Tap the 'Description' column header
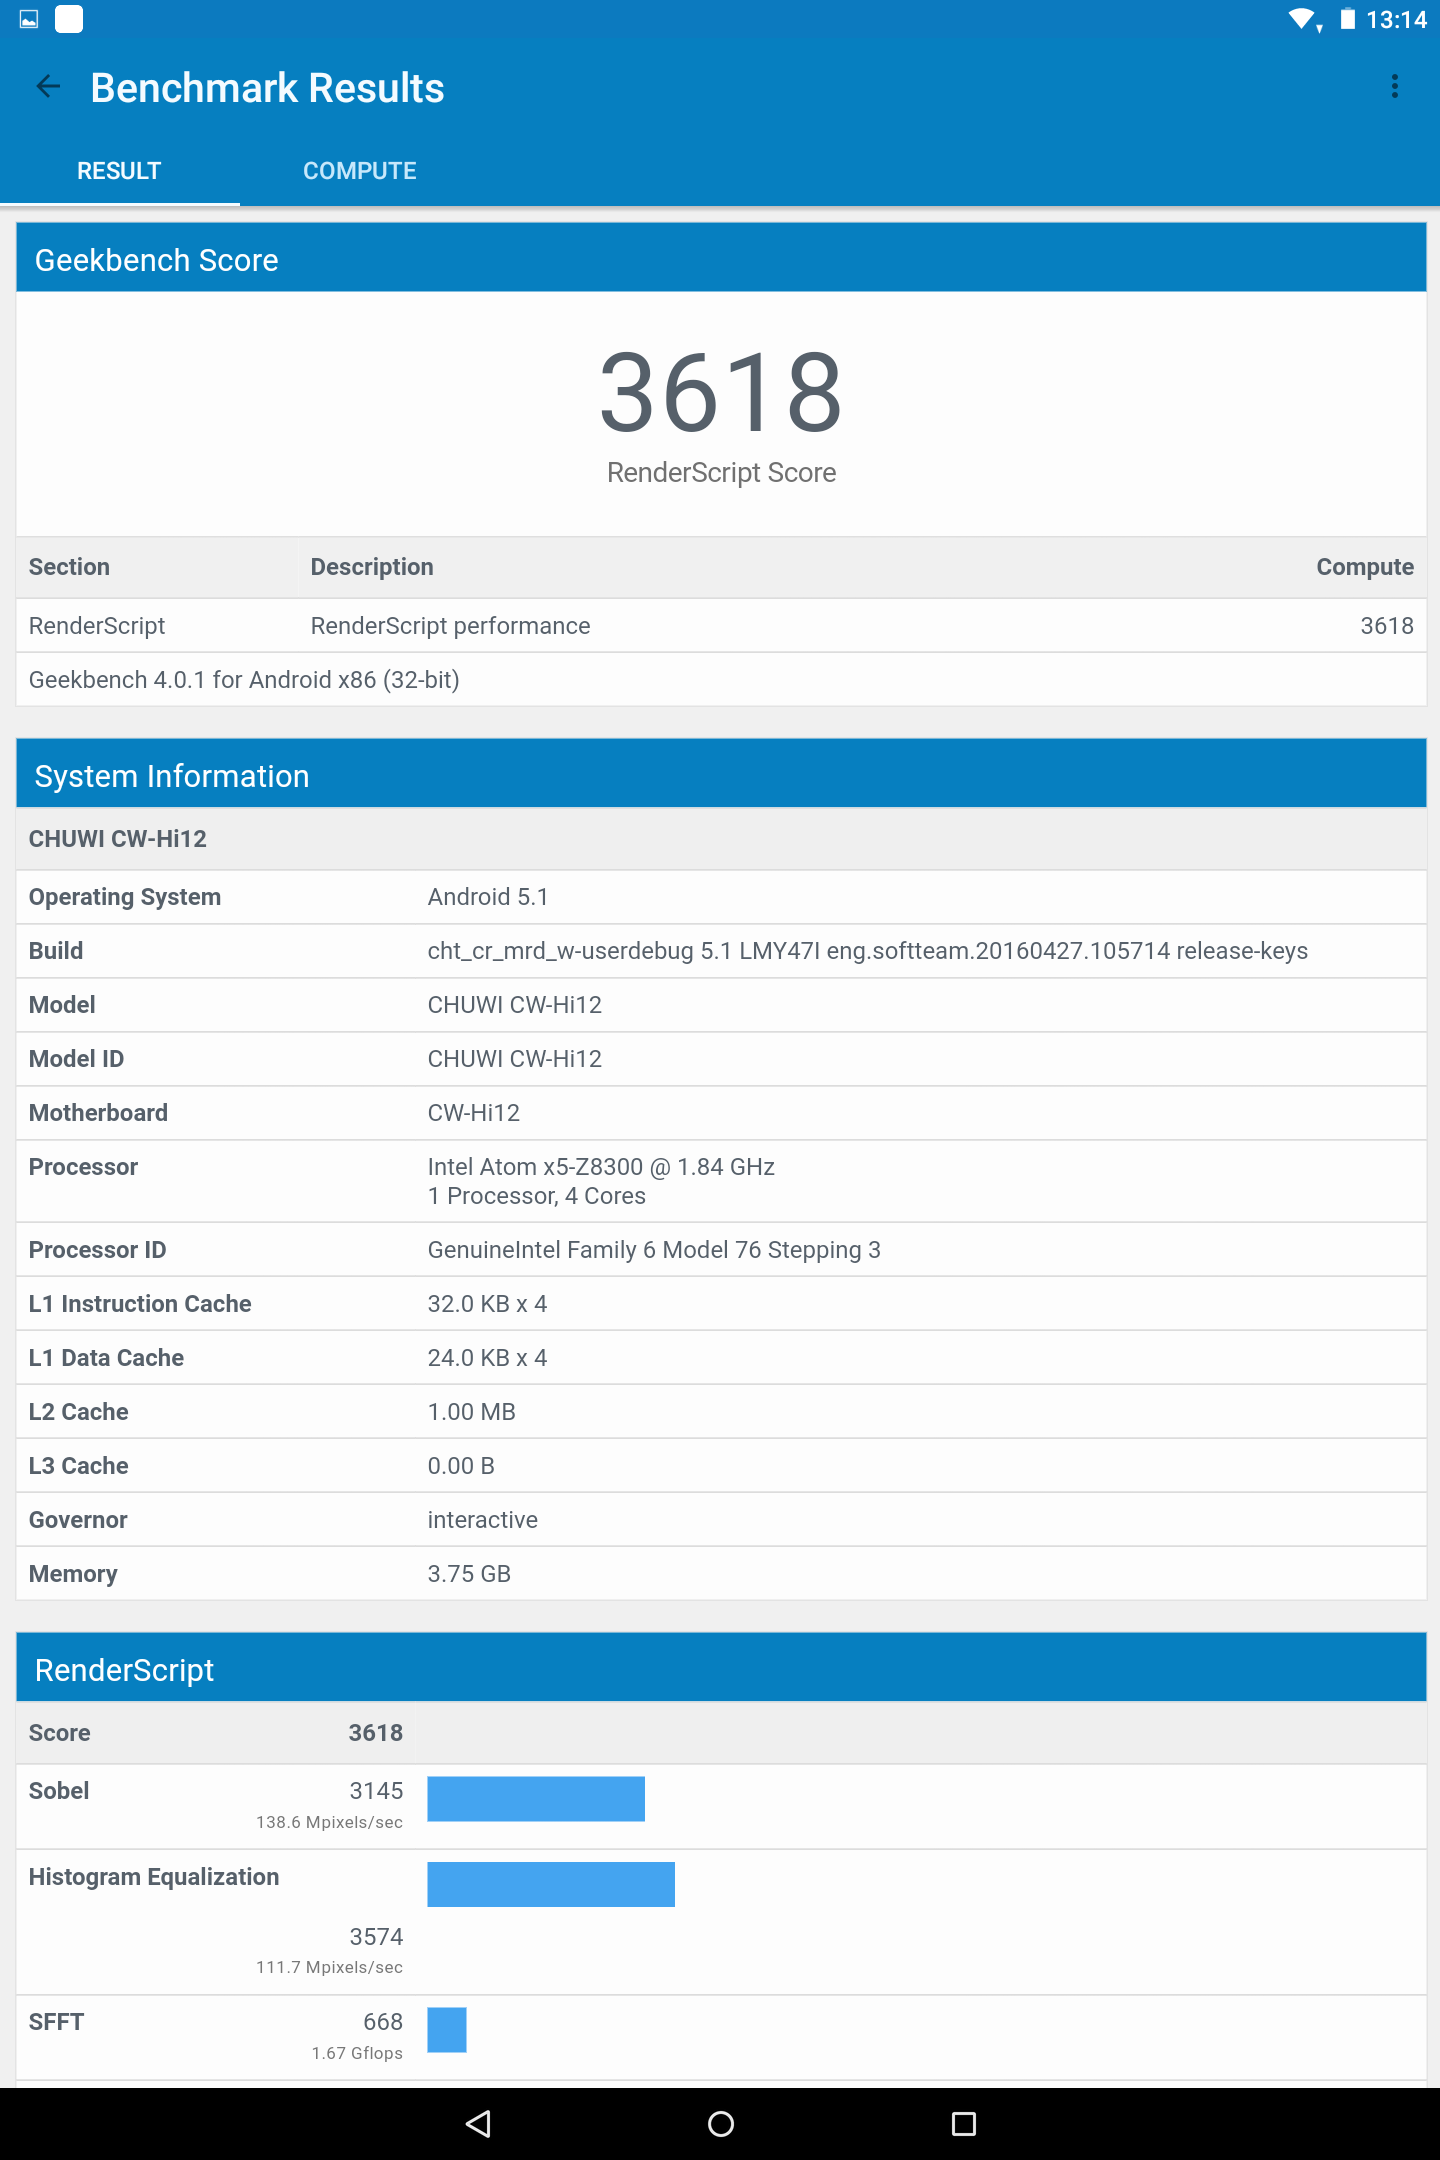 372,567
